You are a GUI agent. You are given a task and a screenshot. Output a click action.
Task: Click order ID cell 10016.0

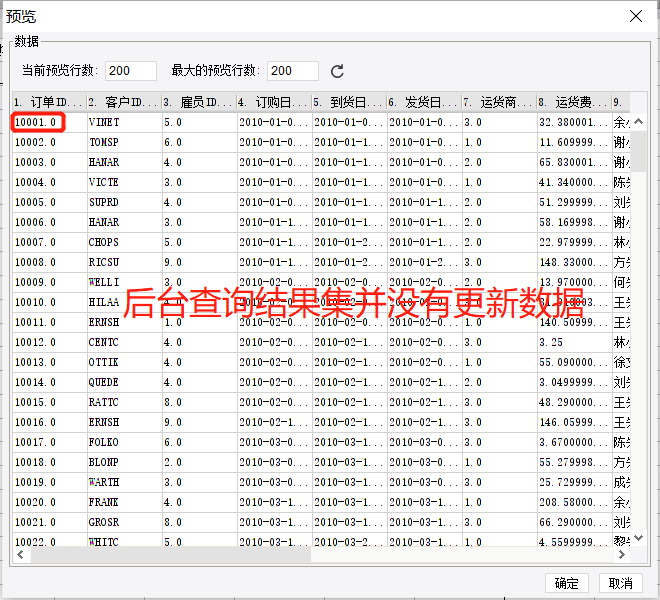click(x=49, y=422)
